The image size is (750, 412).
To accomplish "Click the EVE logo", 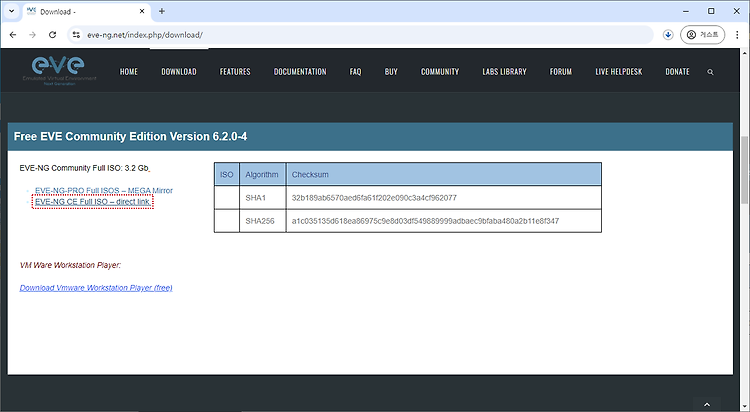I will 59,70.
